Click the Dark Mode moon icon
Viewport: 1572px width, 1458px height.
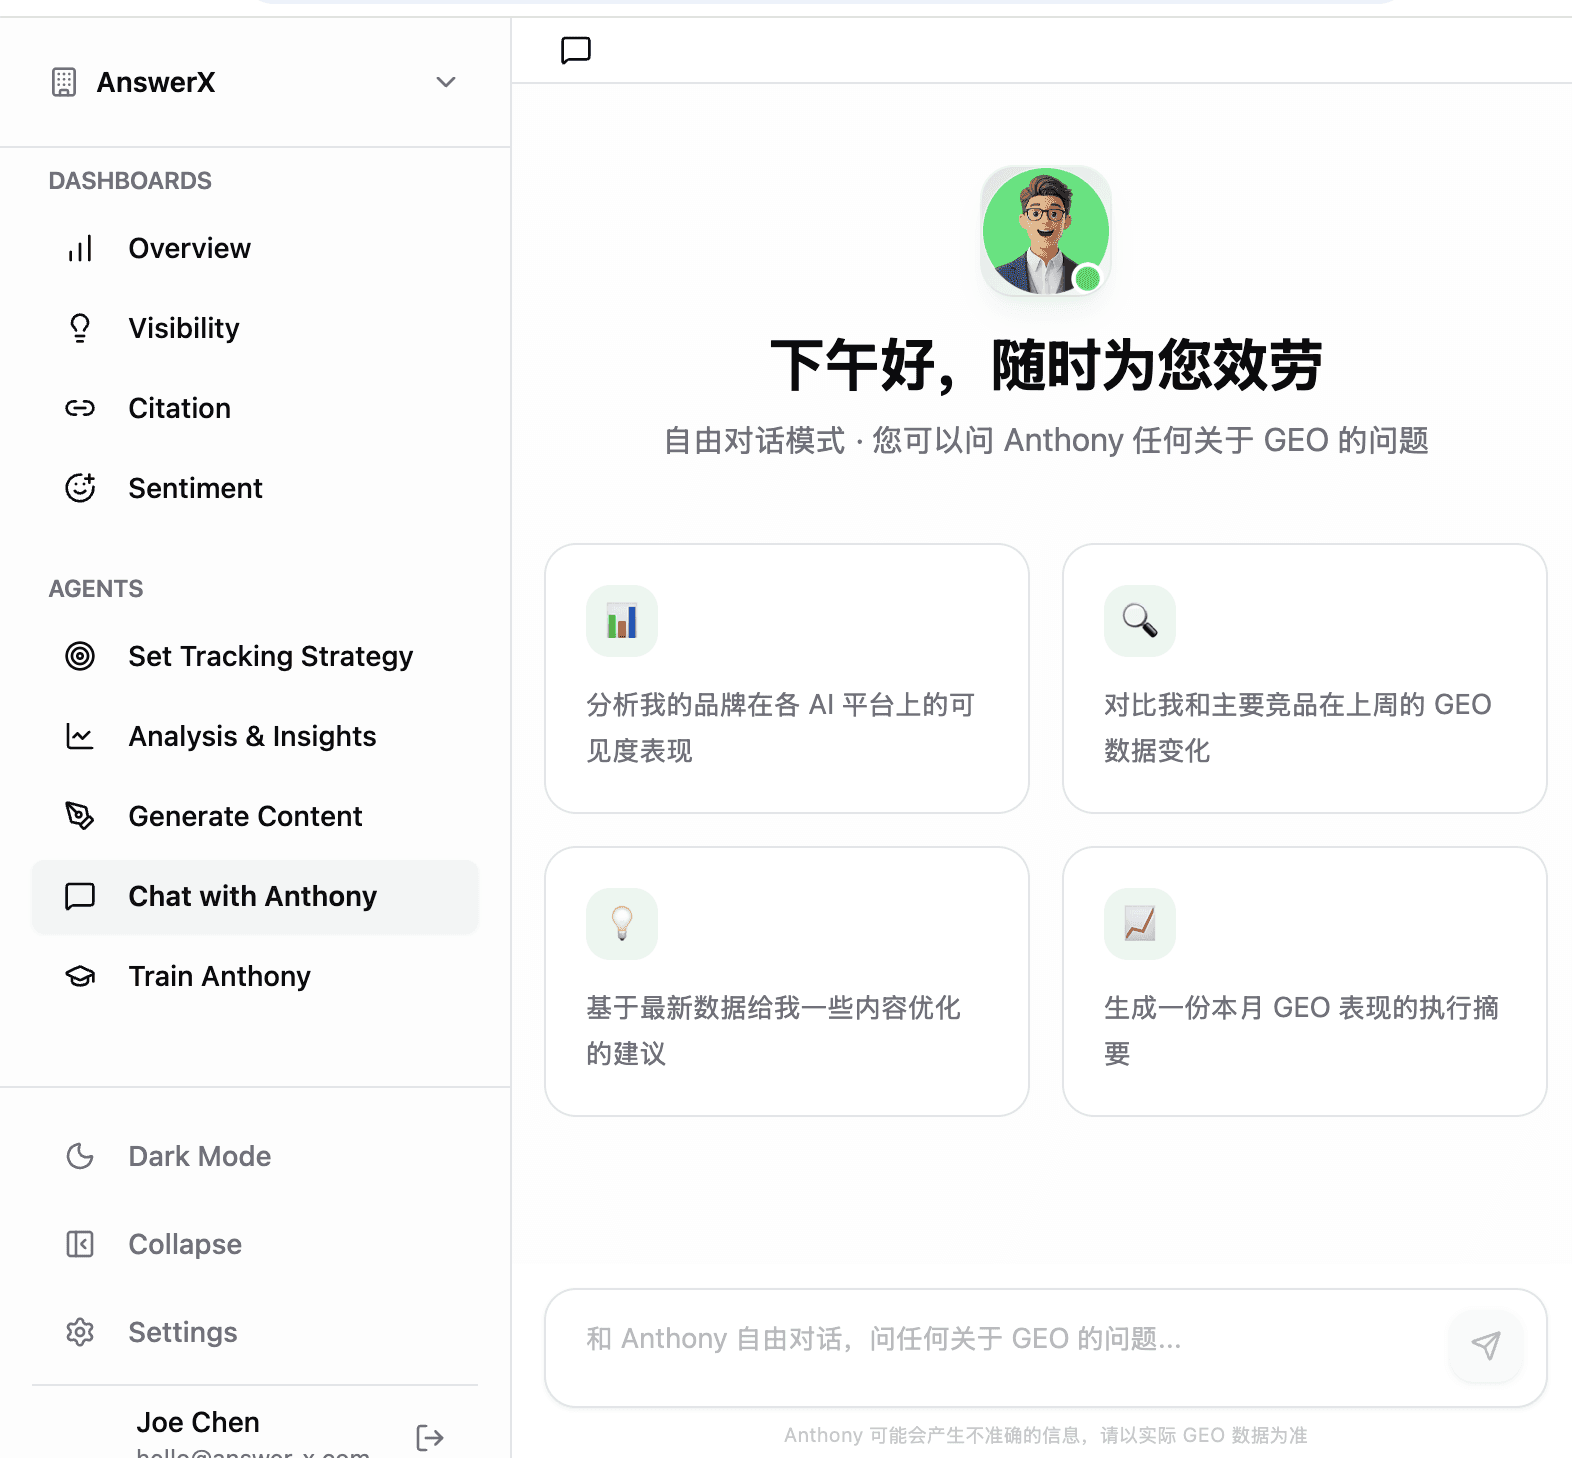(x=80, y=1156)
